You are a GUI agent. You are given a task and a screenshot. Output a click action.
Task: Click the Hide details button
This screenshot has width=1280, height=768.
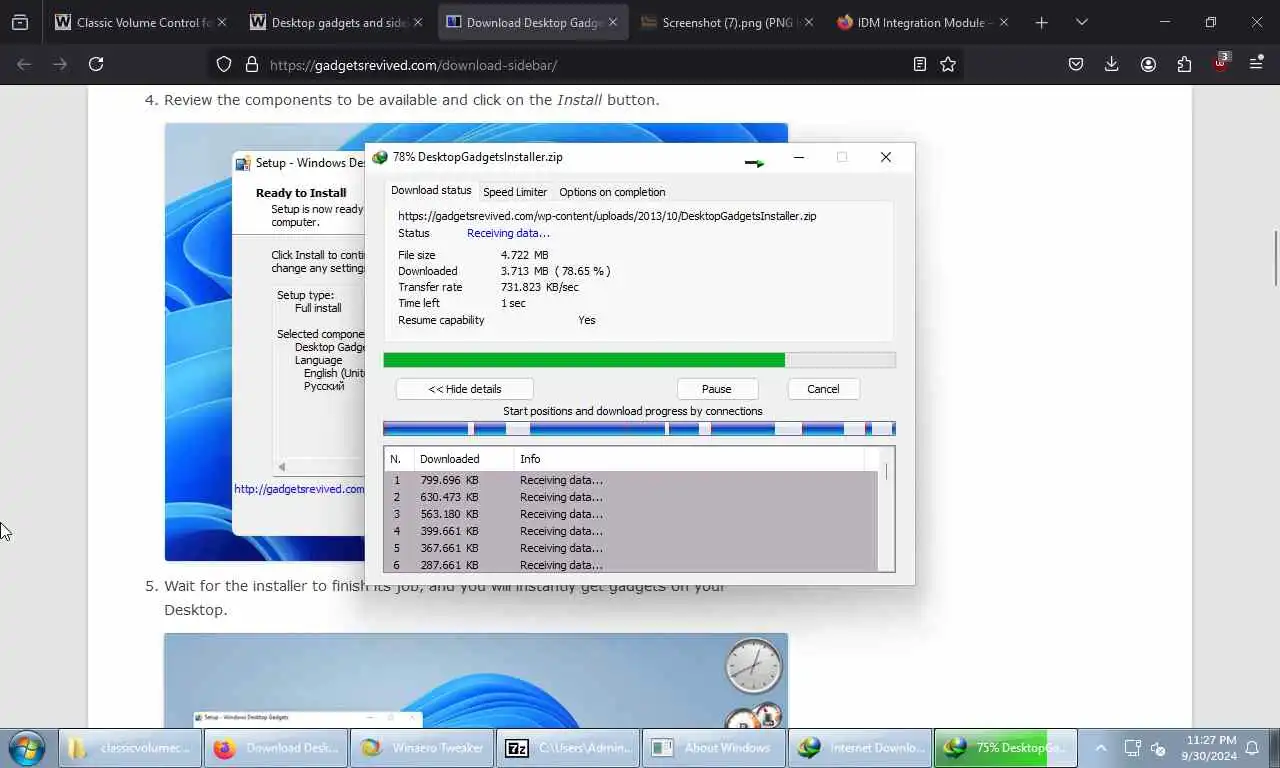465,389
